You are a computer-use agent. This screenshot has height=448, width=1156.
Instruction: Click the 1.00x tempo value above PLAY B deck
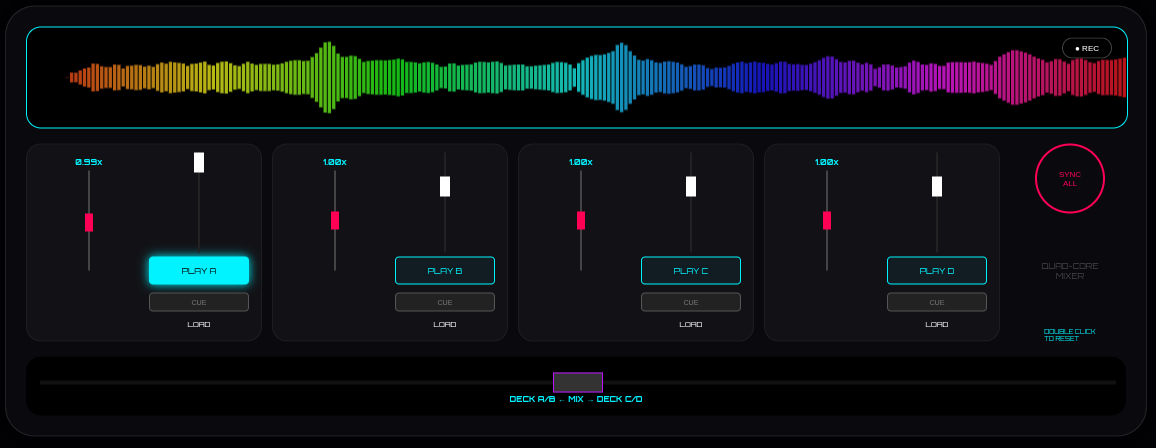click(335, 162)
